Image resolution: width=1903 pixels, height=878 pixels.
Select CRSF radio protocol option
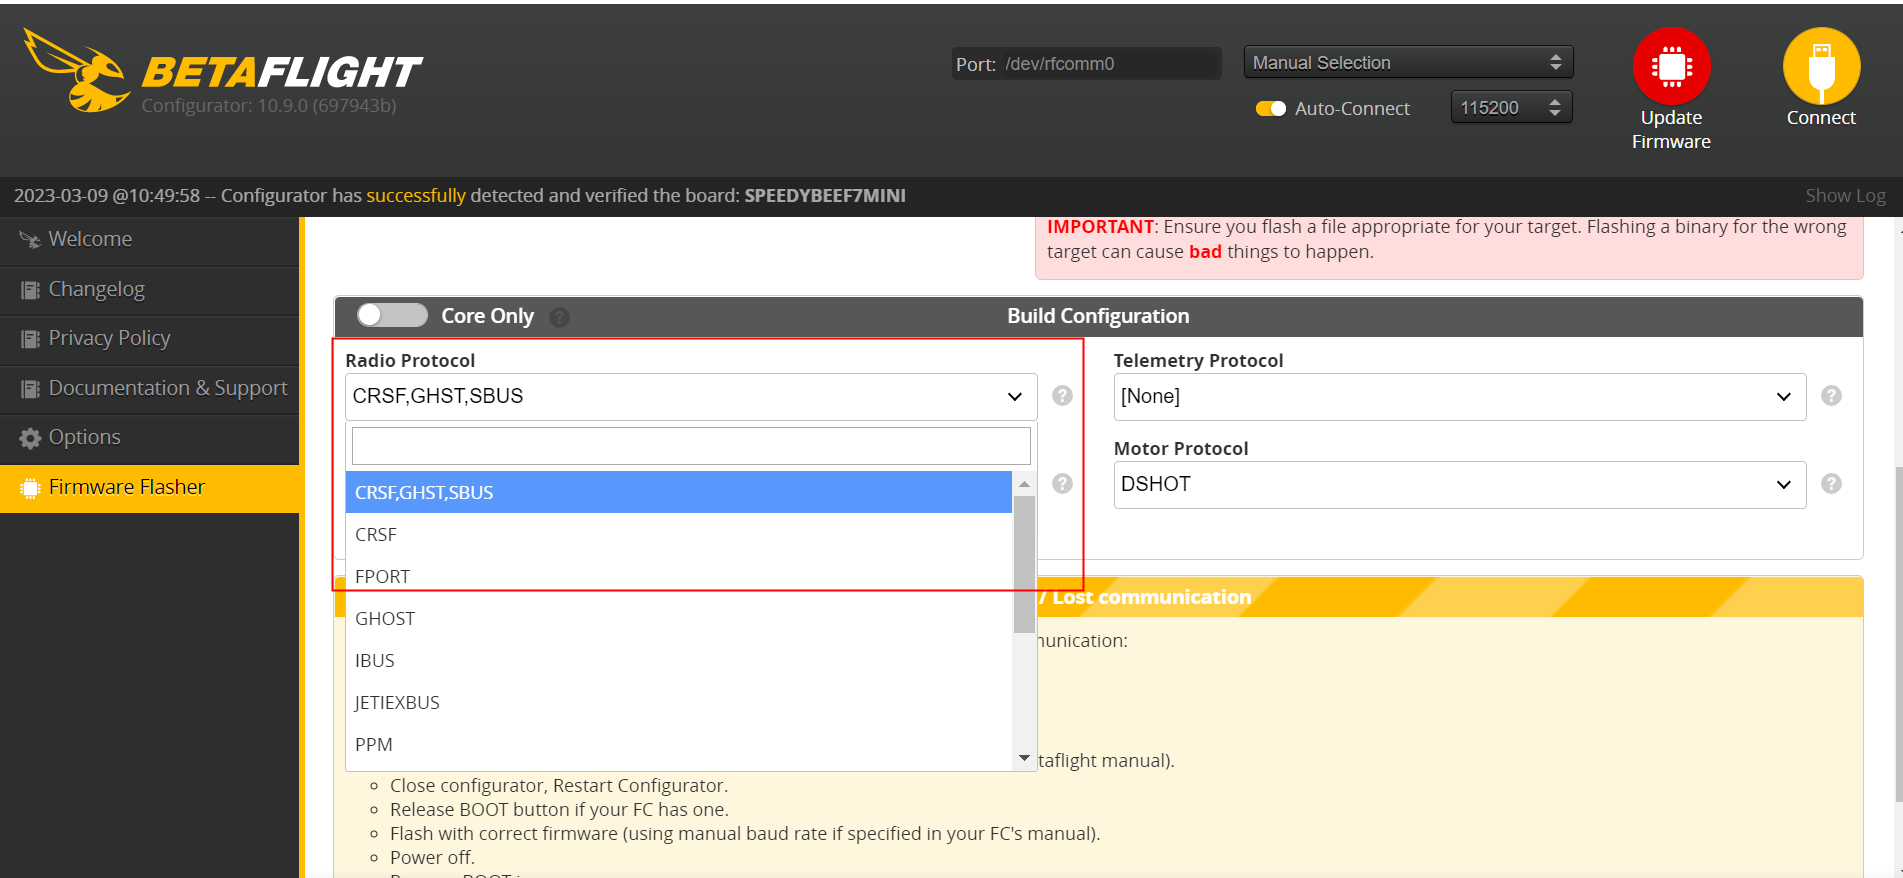click(679, 534)
